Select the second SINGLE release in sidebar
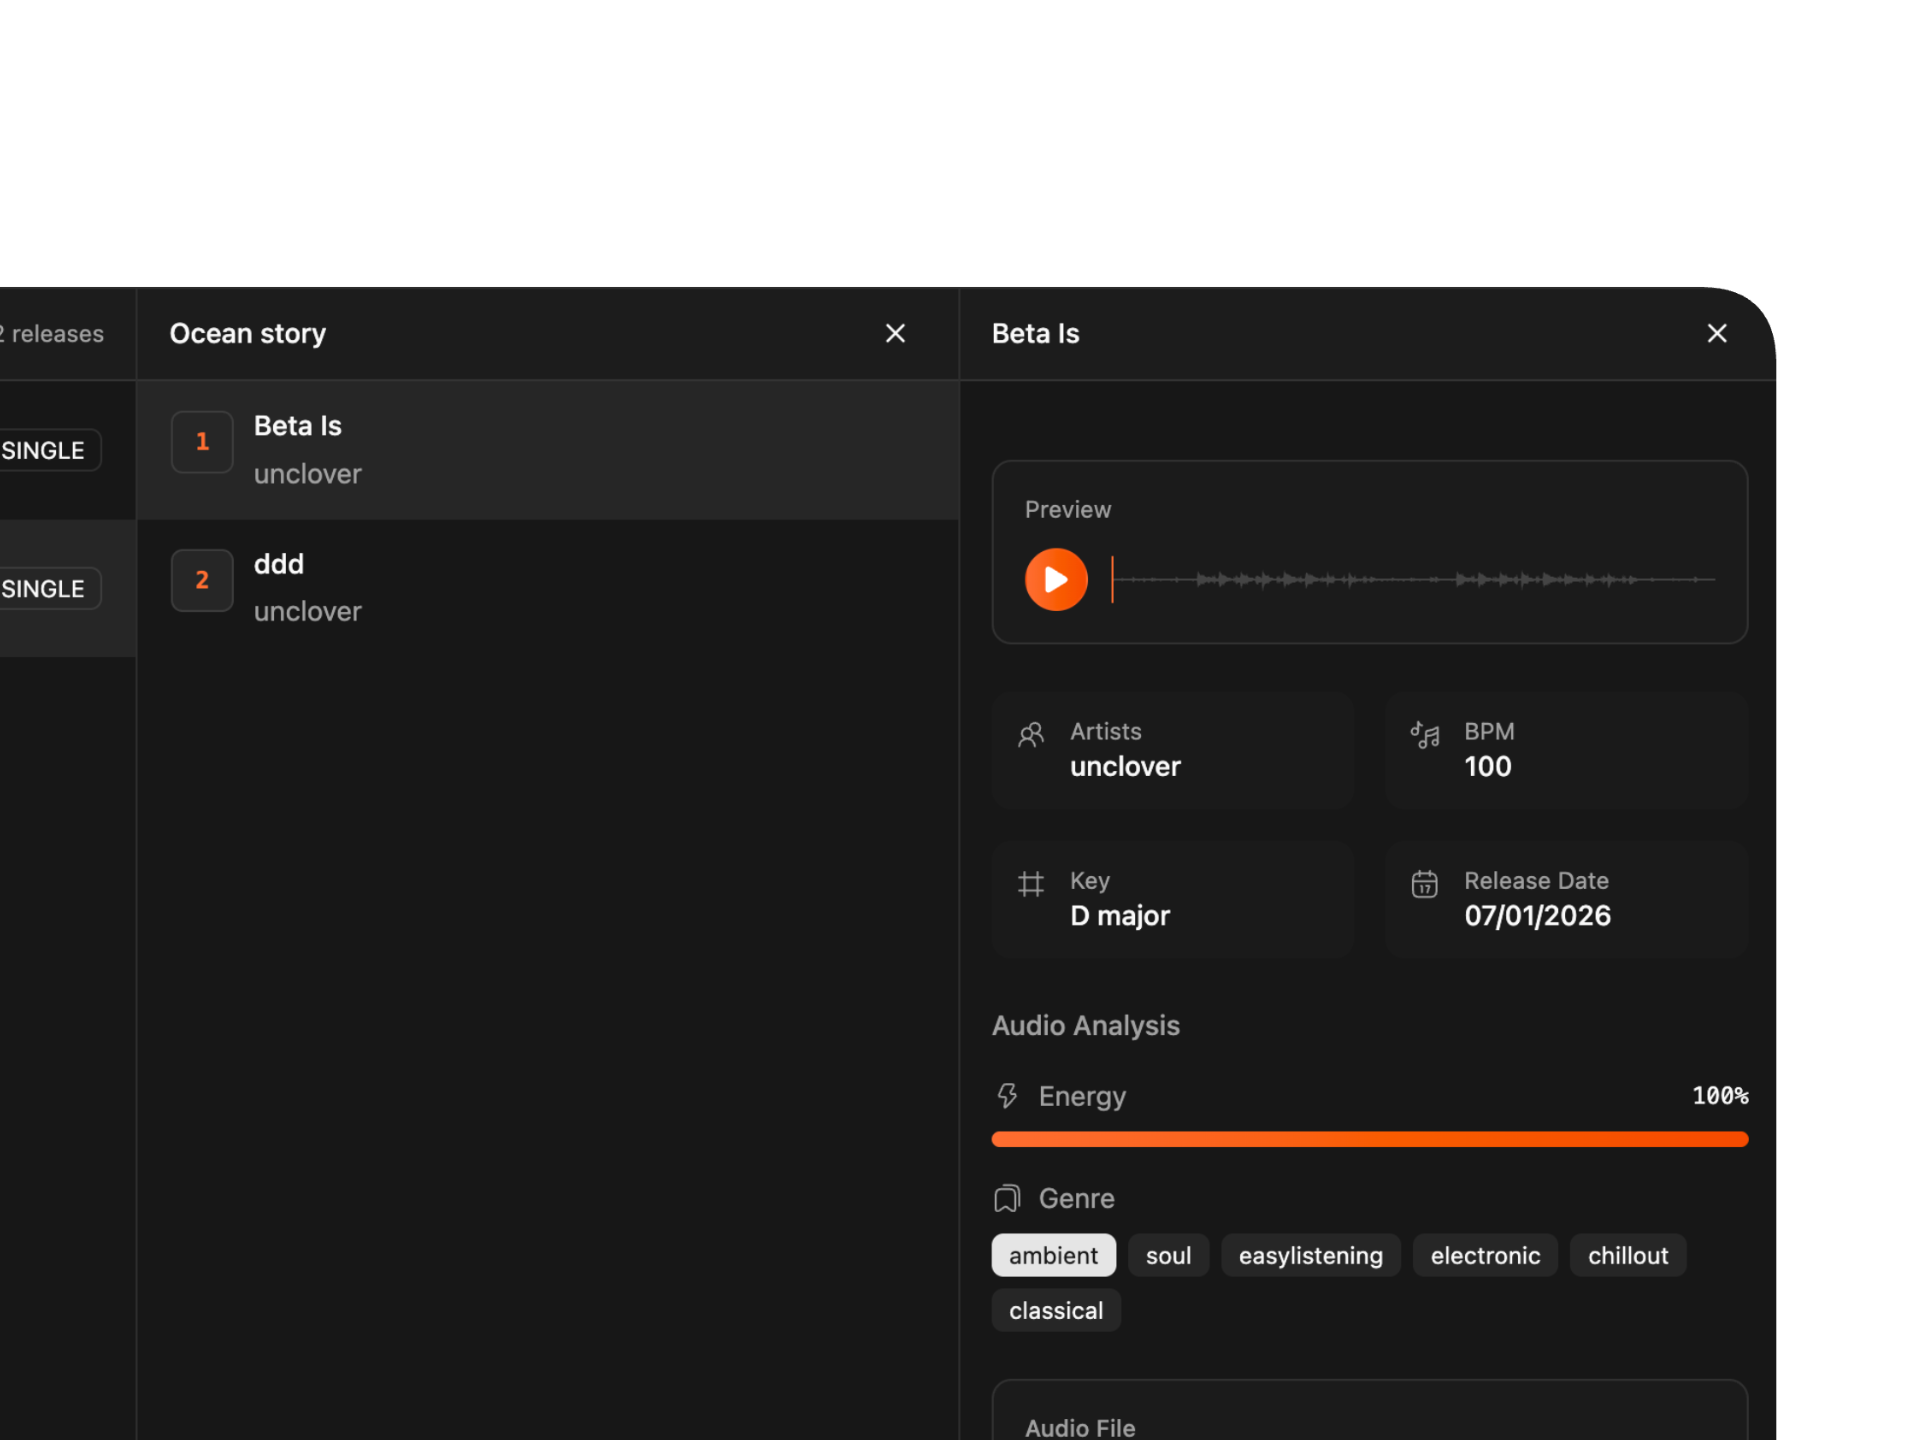 40,588
